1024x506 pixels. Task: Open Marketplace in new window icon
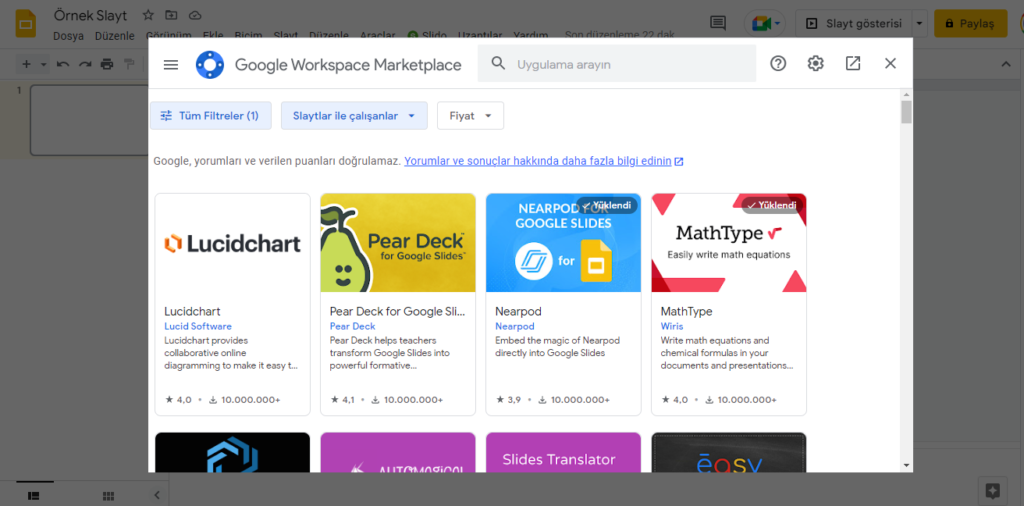pyautogui.click(x=853, y=63)
